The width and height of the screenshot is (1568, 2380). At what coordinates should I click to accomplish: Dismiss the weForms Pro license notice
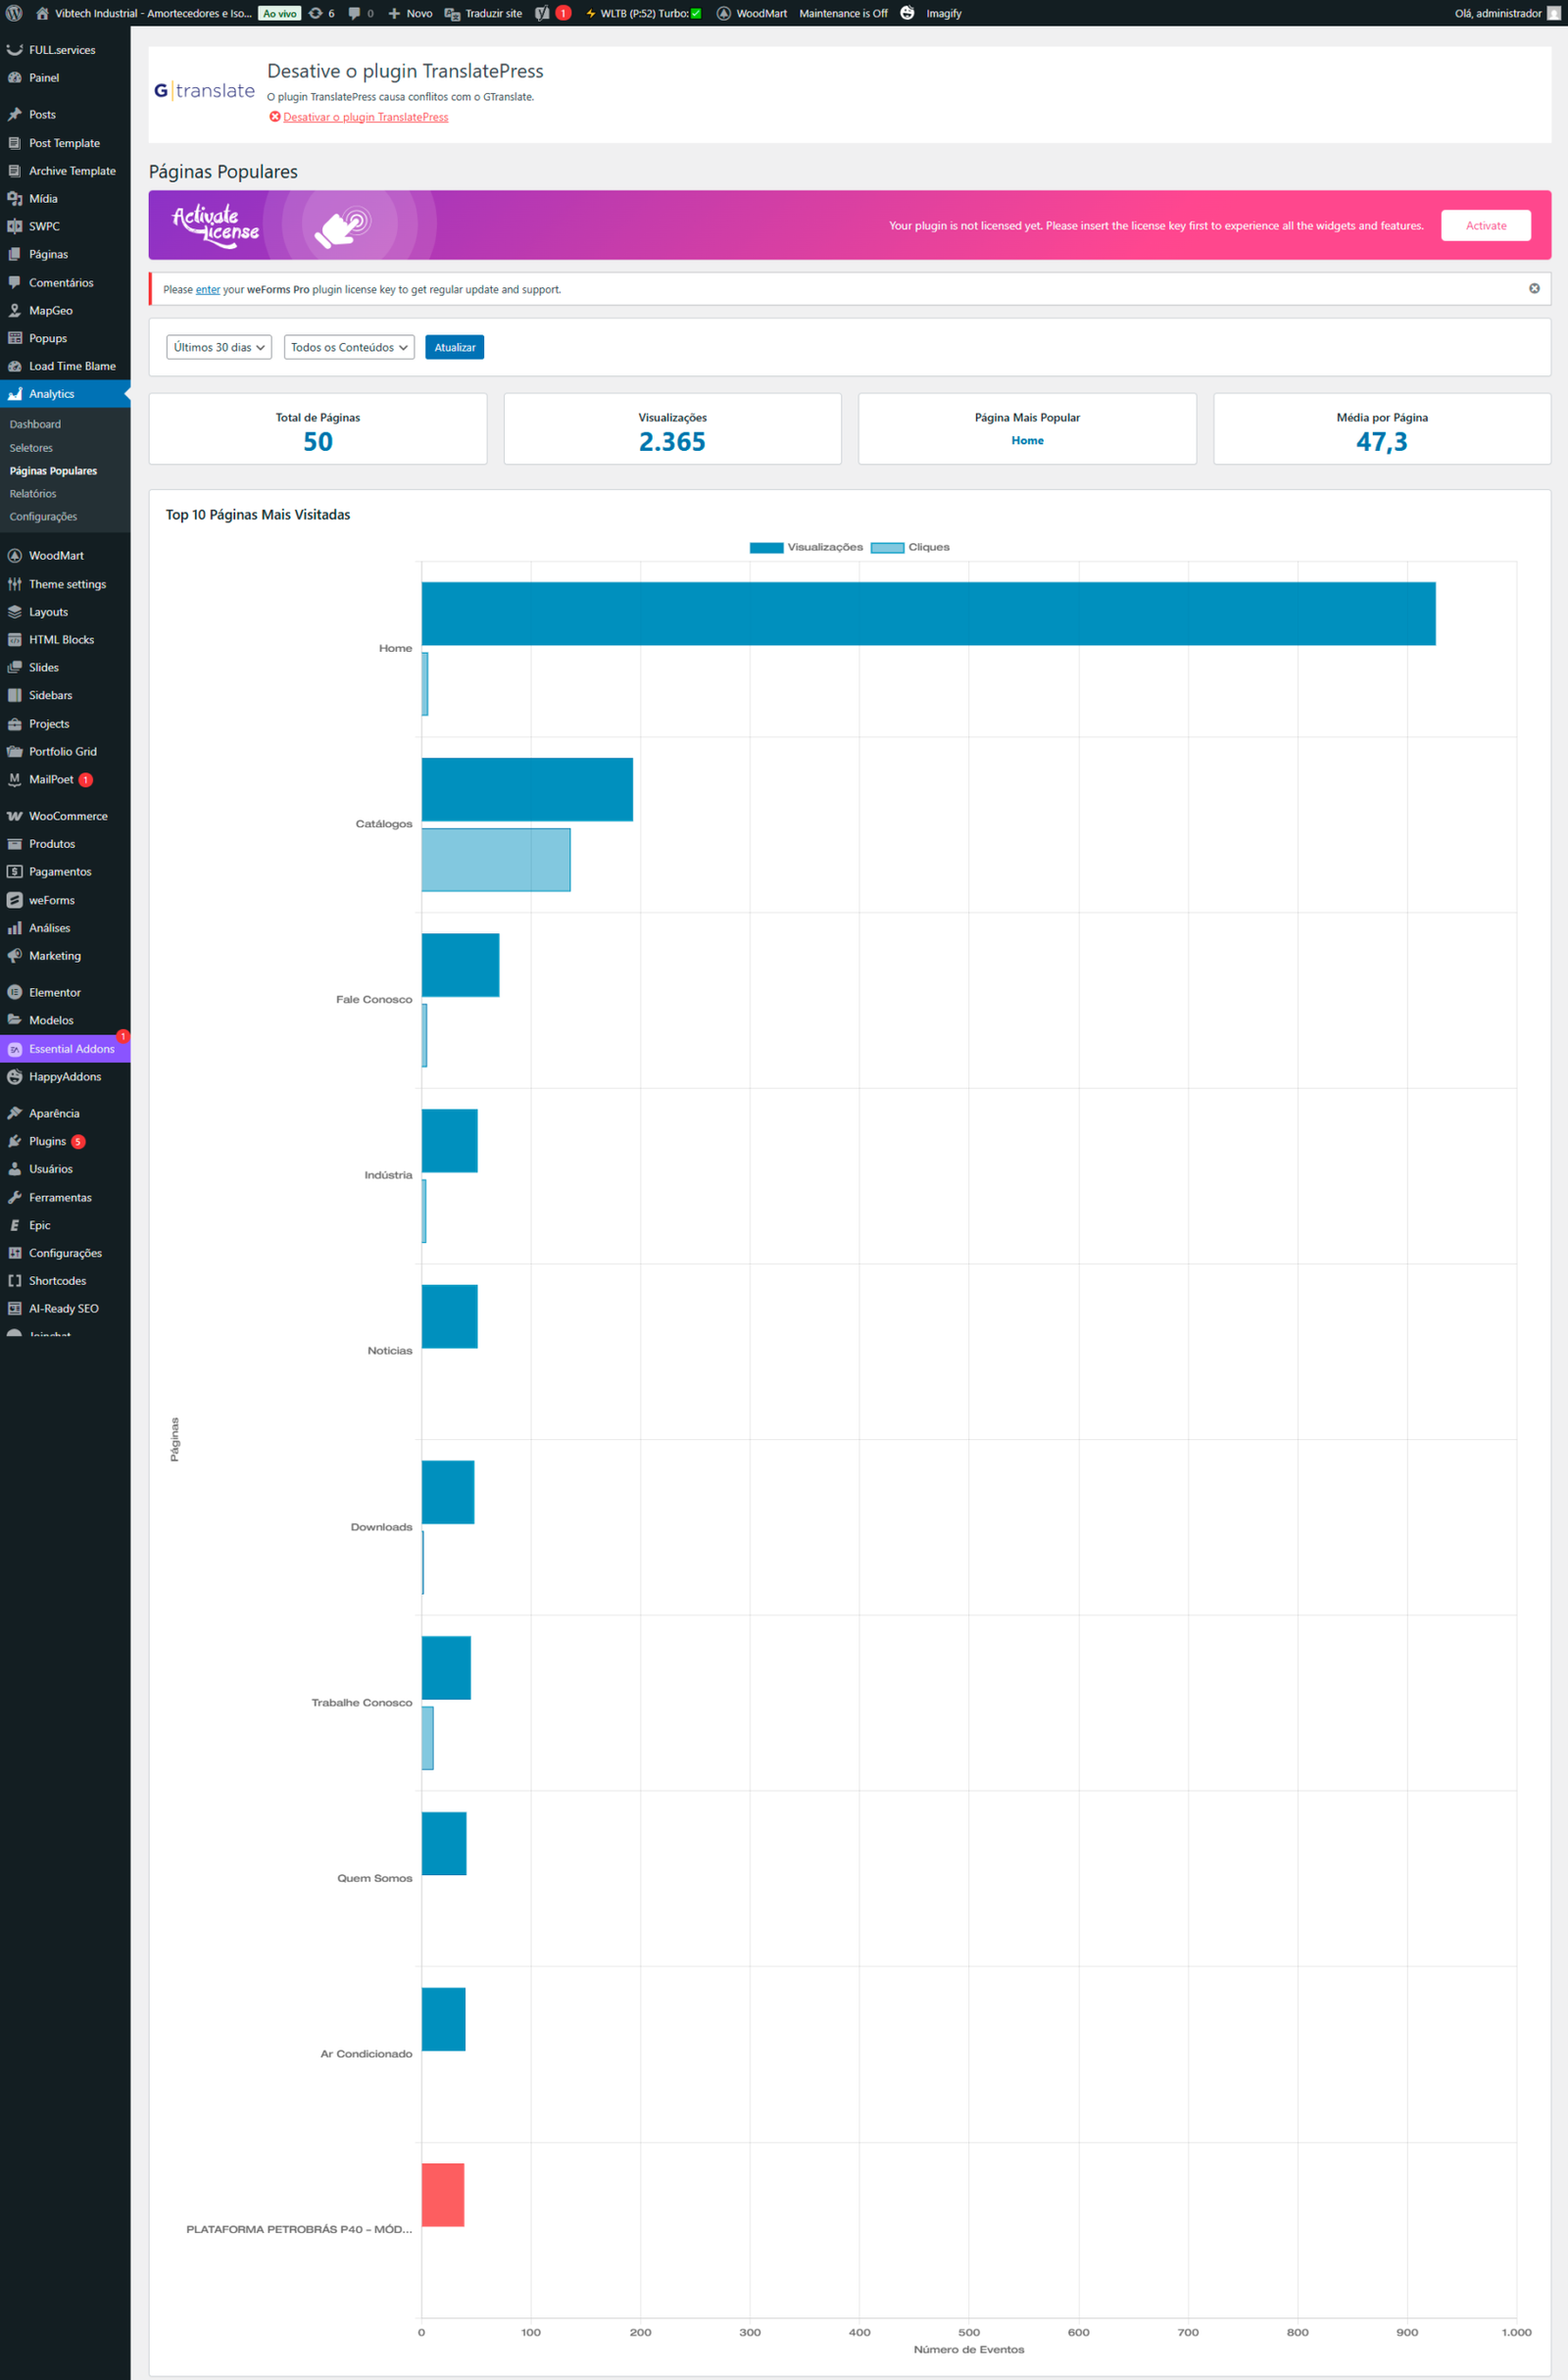[1533, 289]
